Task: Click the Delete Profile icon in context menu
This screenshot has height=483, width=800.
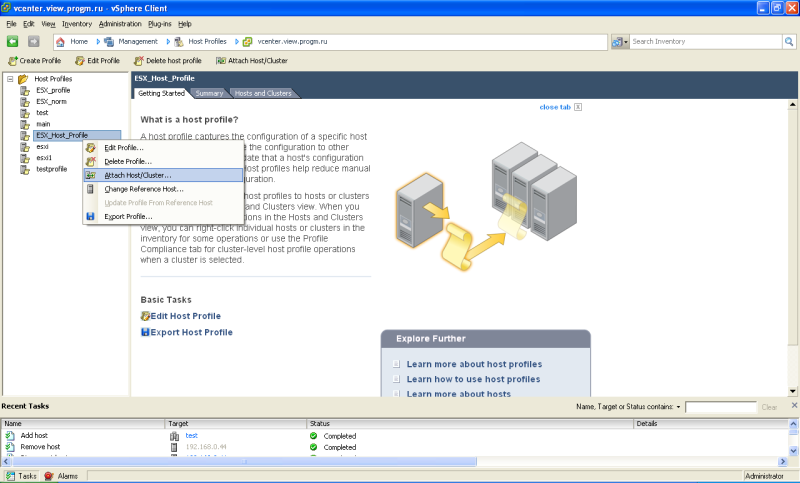Action: tap(90, 161)
